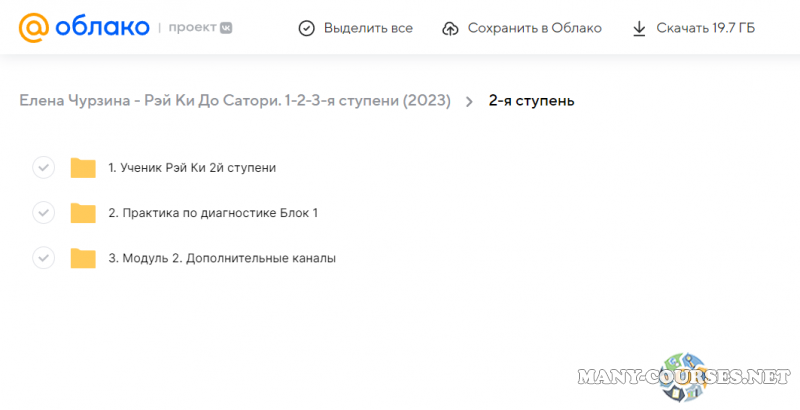Image resolution: width=800 pixels, height=410 pixels.
Task: Click the Облако @ logo icon
Action: pyautogui.click(x=35, y=28)
